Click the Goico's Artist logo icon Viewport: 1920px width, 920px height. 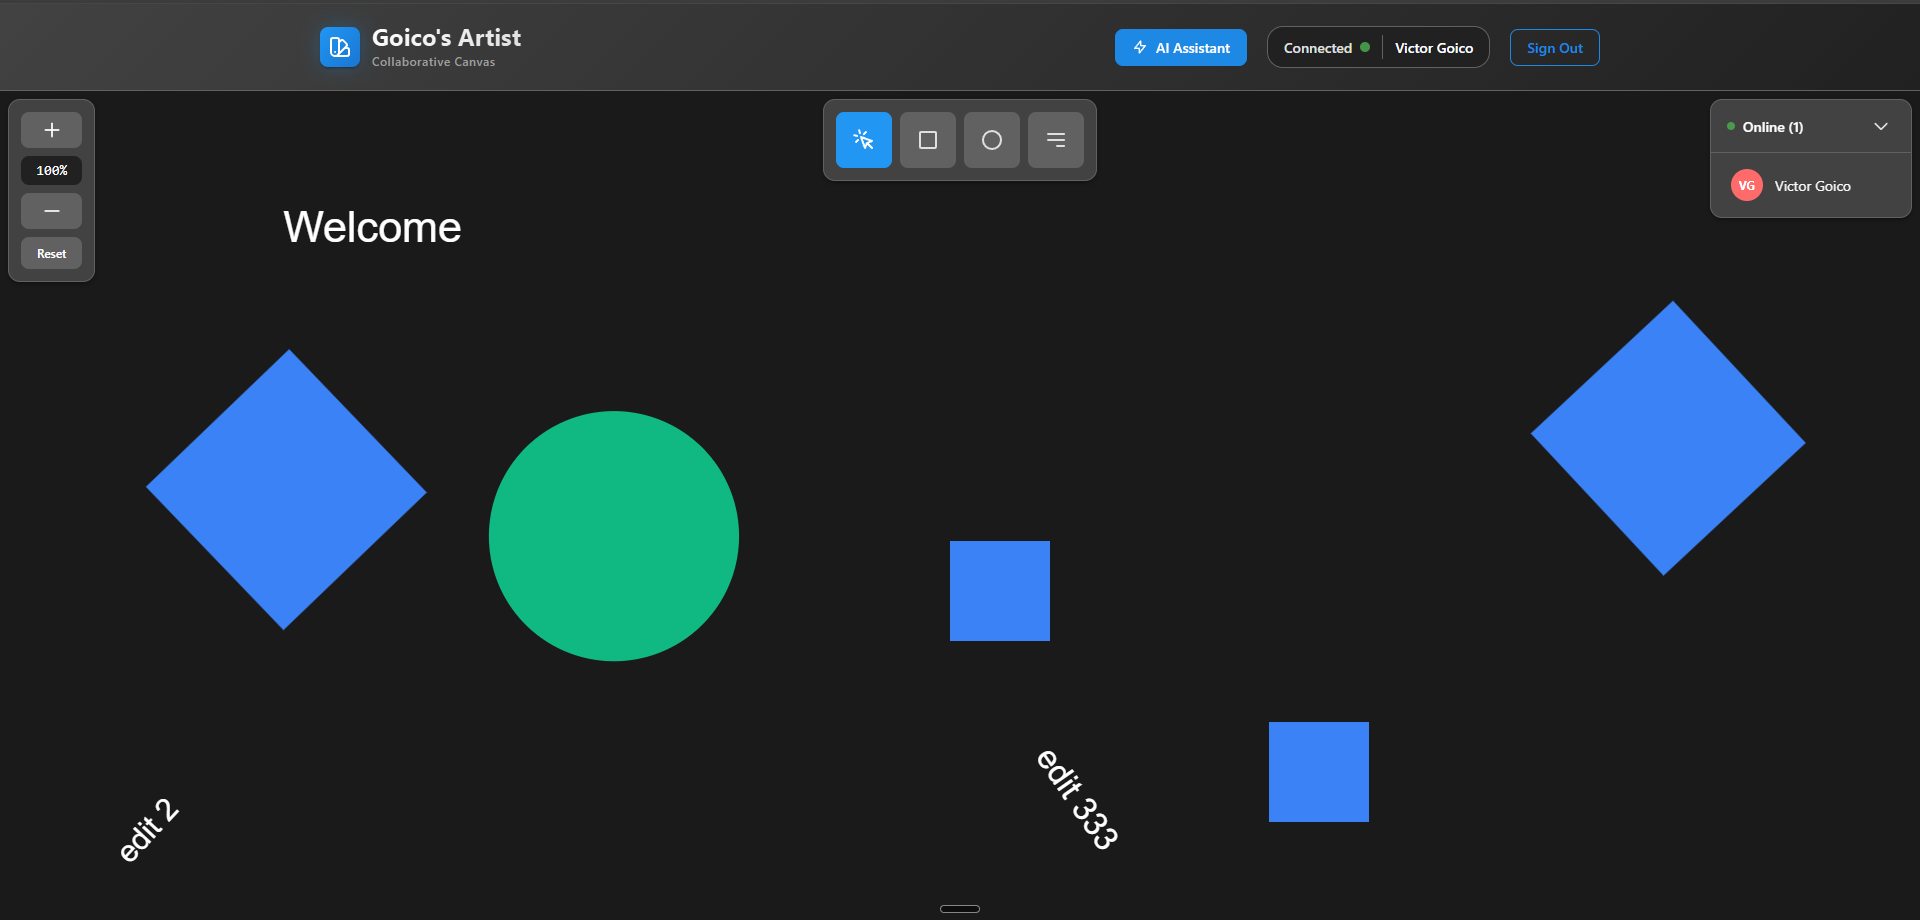click(x=340, y=47)
